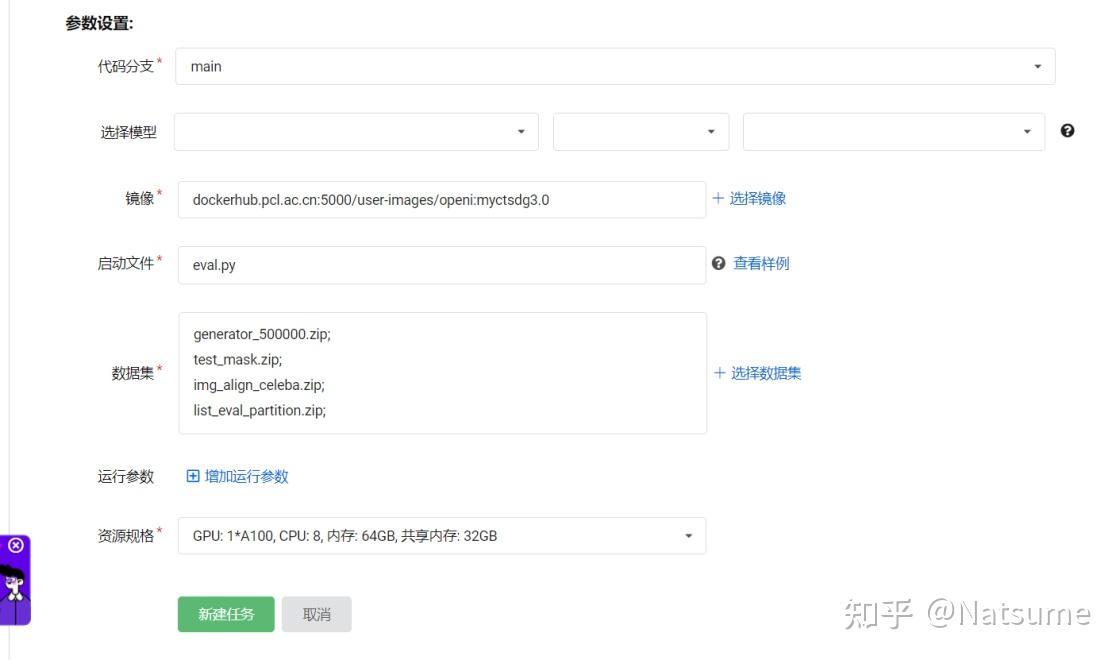Dismiss the floating mascot widget via its close icon
Viewport: 1120px width, 660px height.
pyautogui.click(x=15, y=545)
